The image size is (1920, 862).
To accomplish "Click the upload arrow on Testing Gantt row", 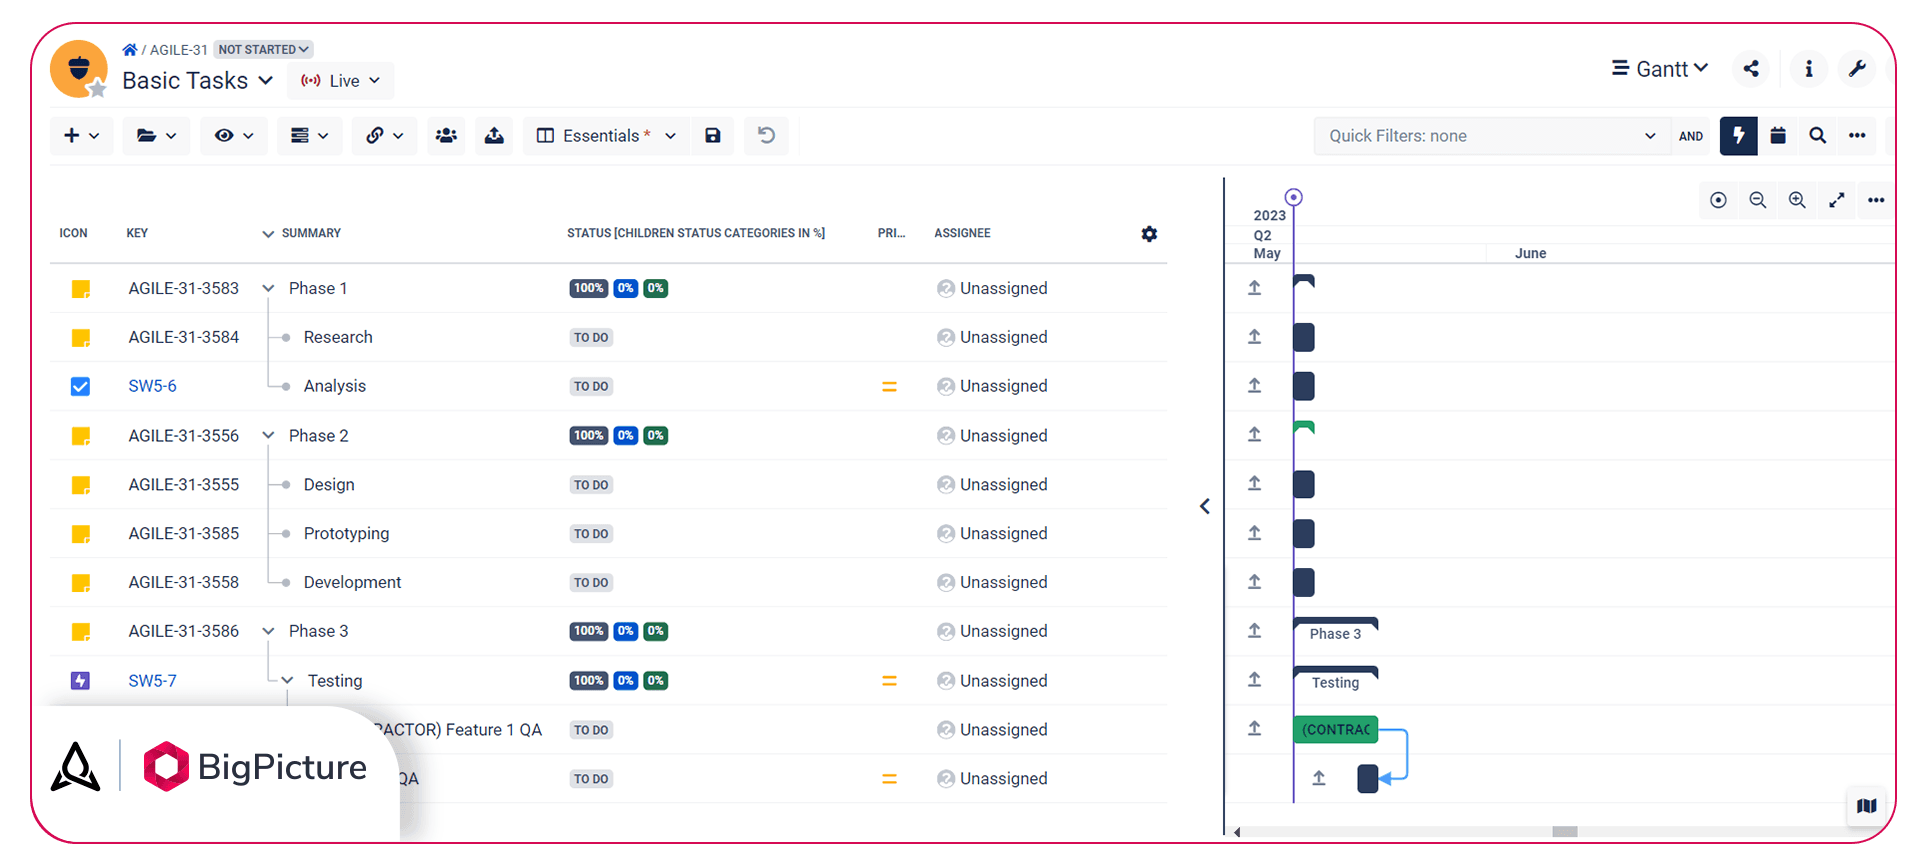I will 1254,680.
